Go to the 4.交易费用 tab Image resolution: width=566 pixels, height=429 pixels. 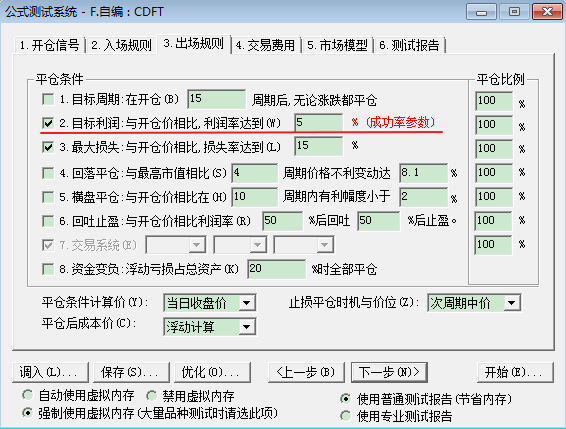[266, 46]
